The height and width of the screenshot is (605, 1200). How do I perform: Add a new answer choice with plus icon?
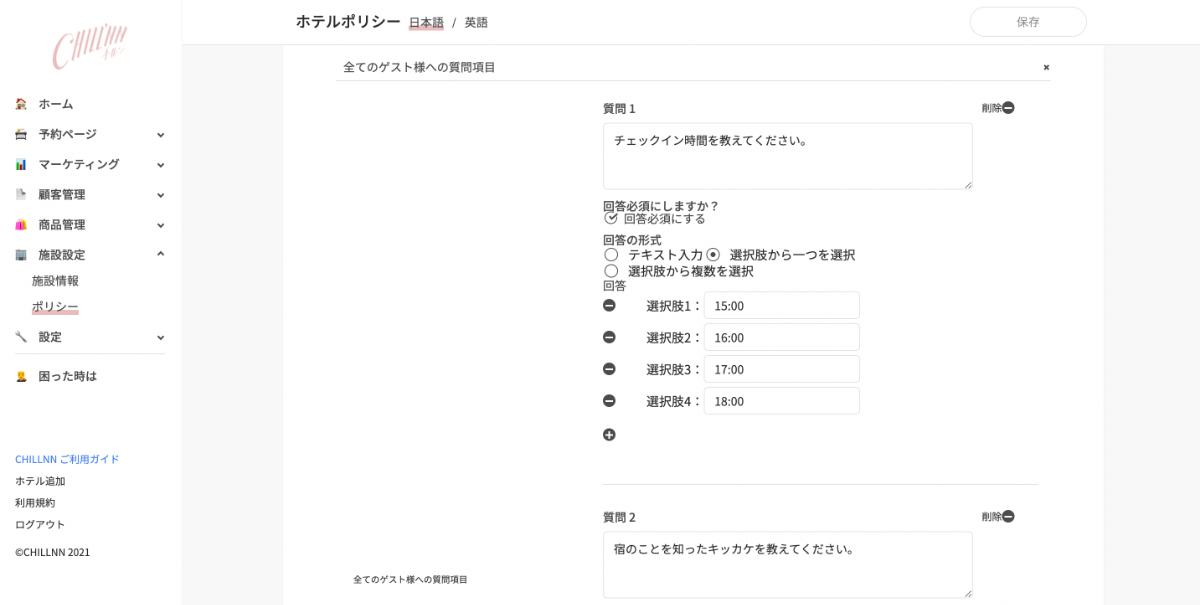[x=609, y=435]
